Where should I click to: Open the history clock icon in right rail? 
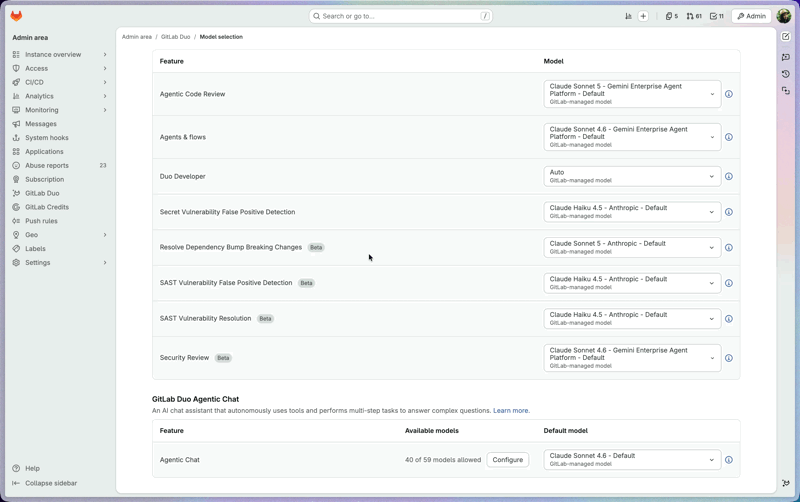tap(786, 74)
